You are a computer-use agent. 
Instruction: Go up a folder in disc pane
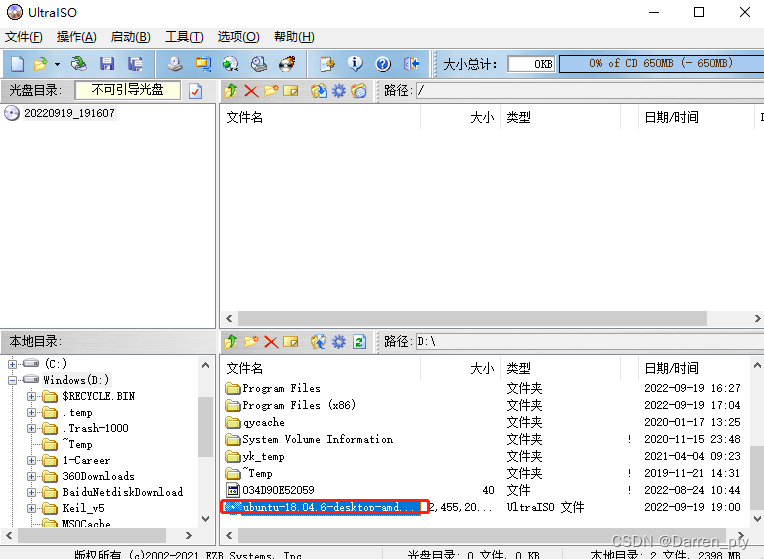point(231,91)
